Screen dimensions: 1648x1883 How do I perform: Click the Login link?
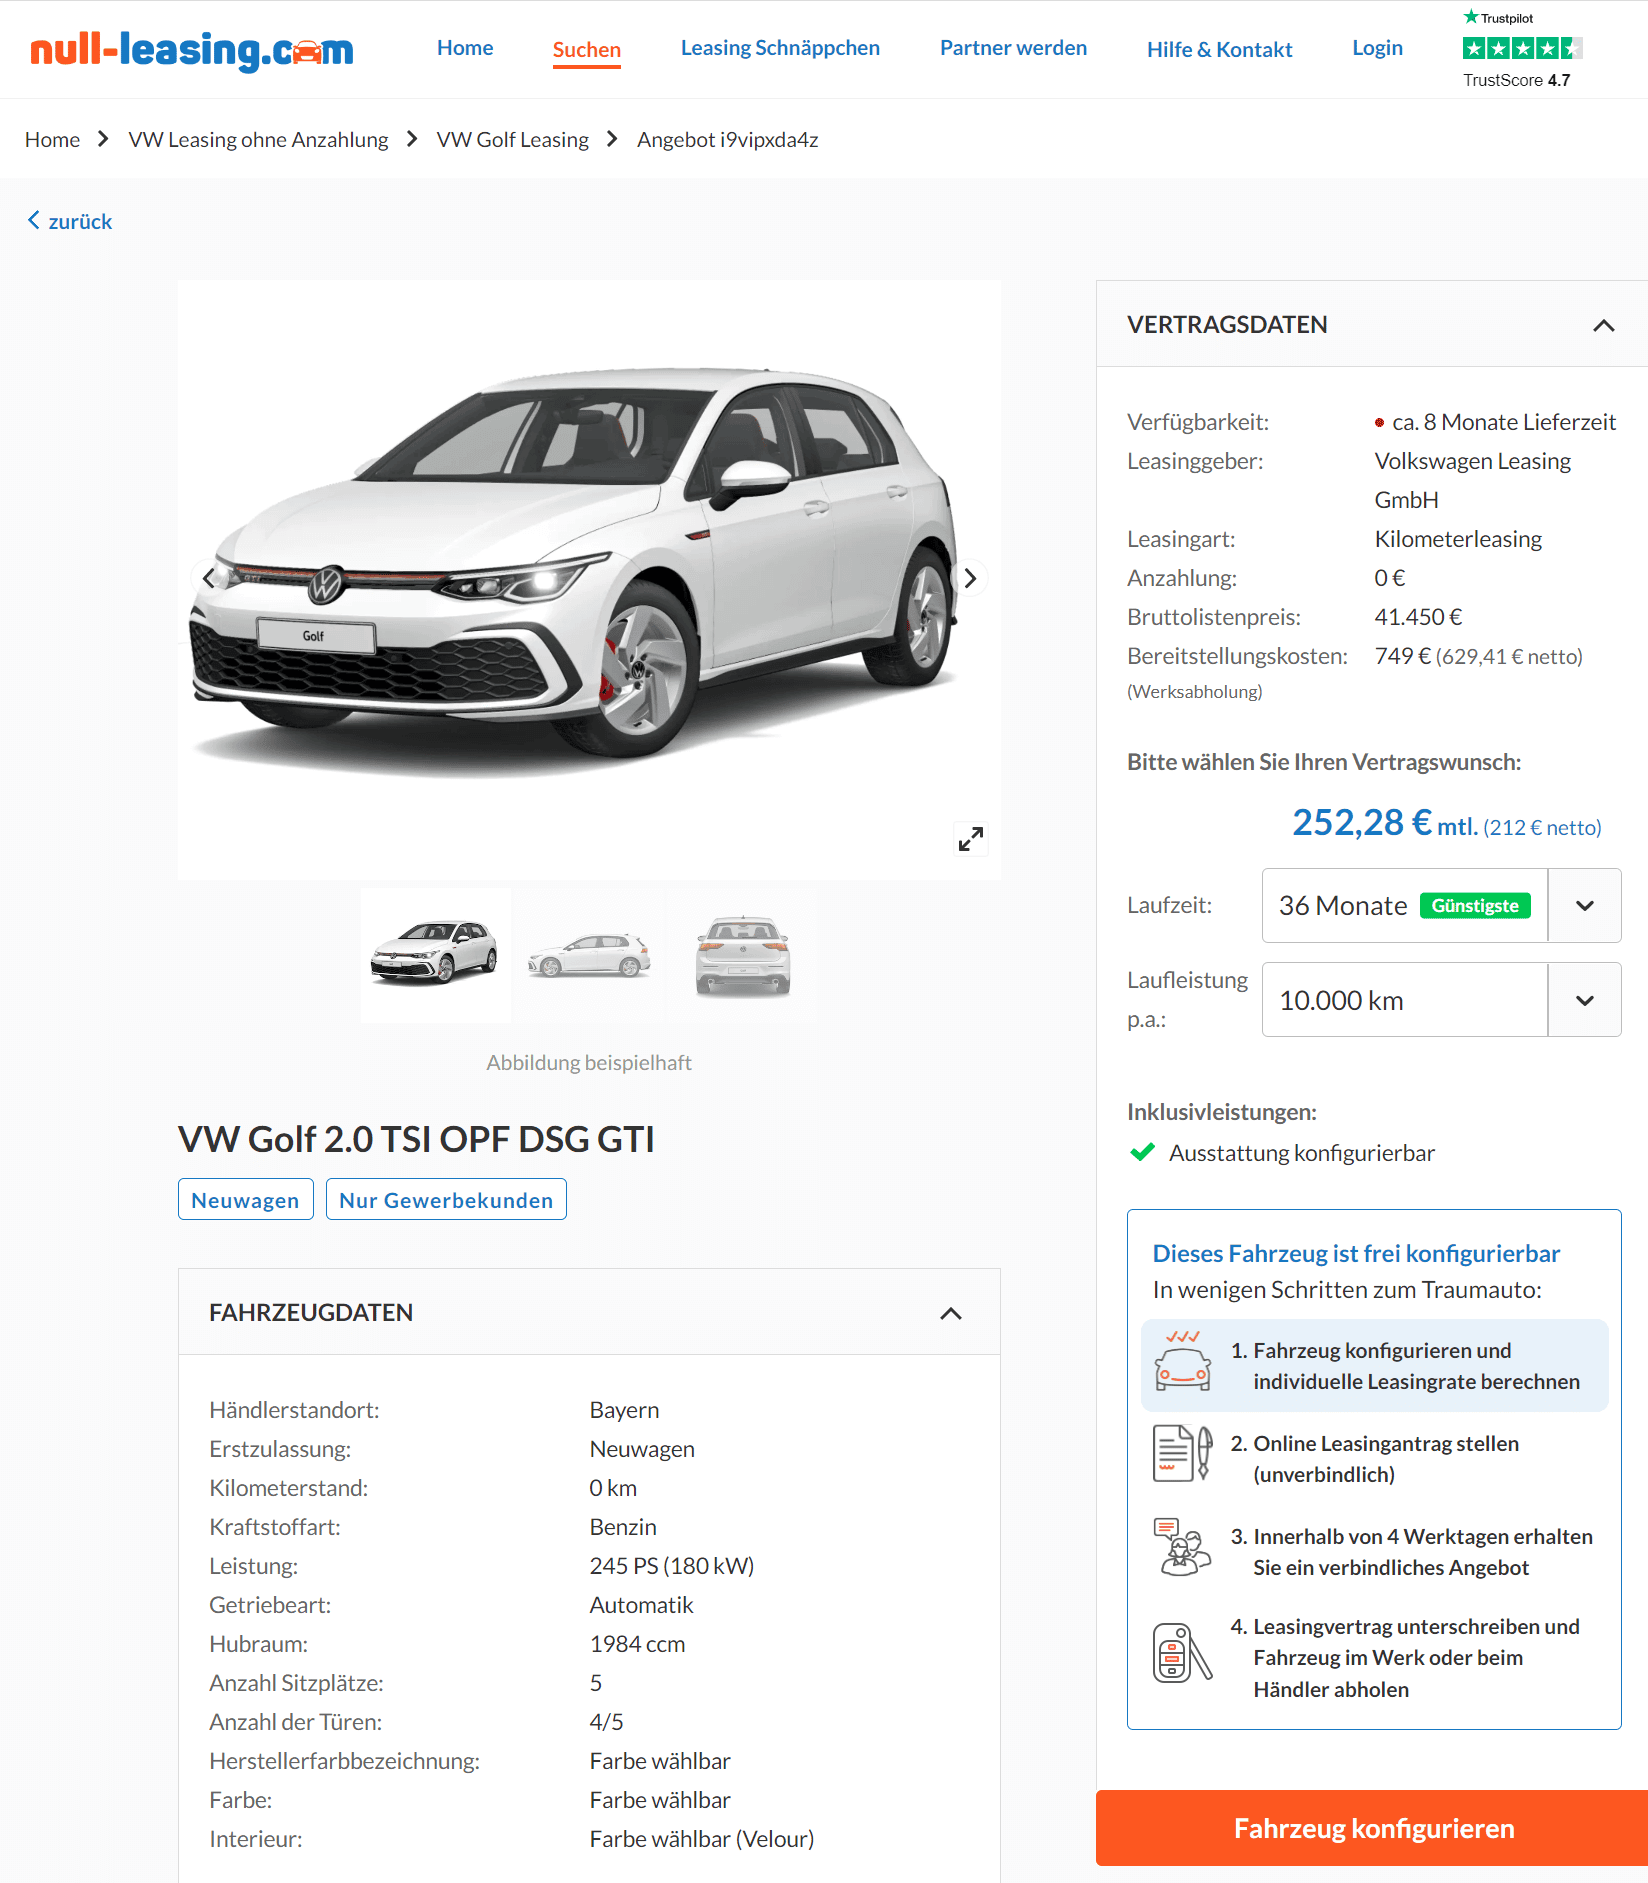(x=1377, y=48)
